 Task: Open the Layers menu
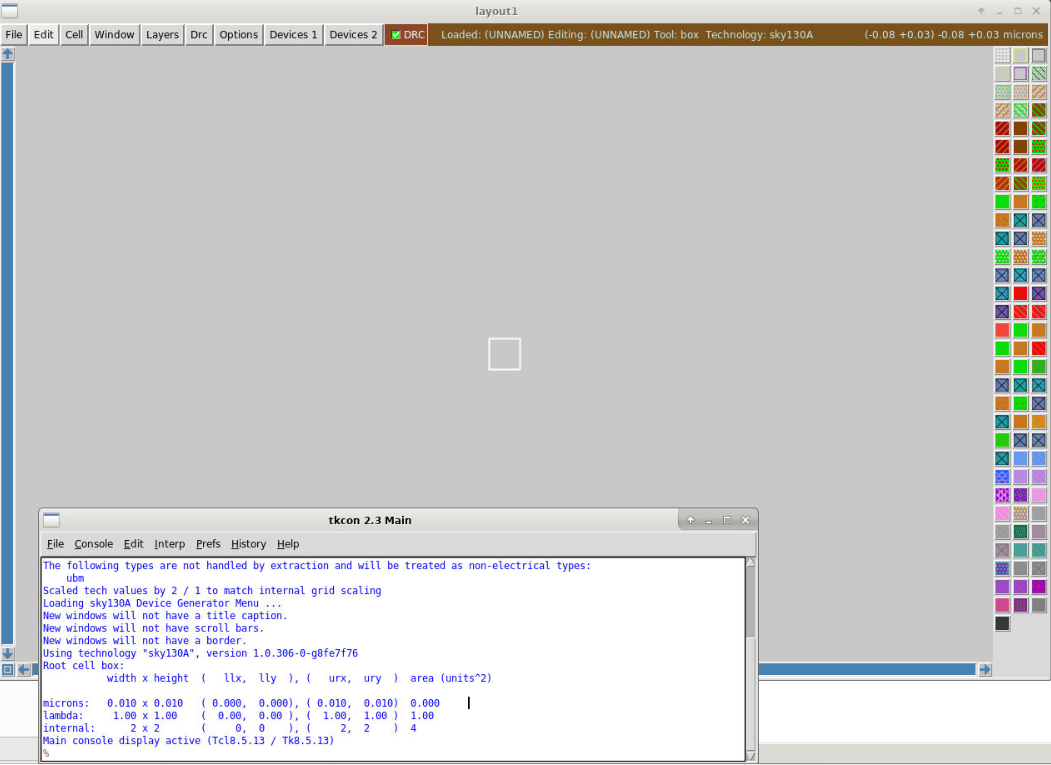coord(162,34)
